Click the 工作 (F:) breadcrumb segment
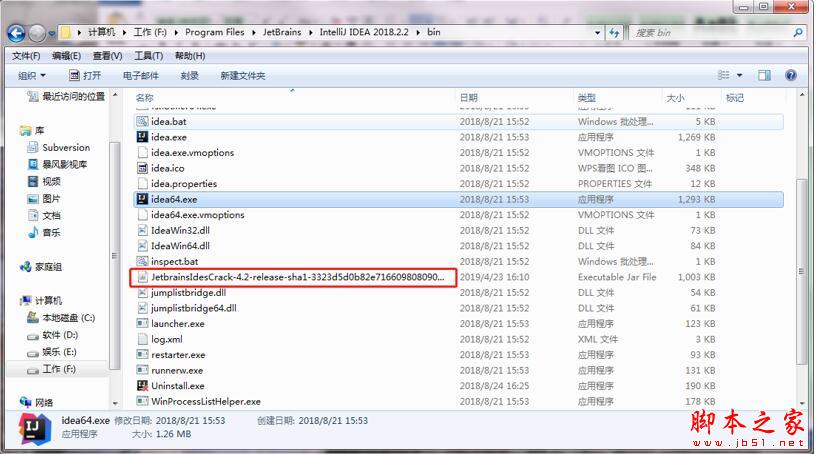This screenshot has width=816, height=454. pos(150,32)
